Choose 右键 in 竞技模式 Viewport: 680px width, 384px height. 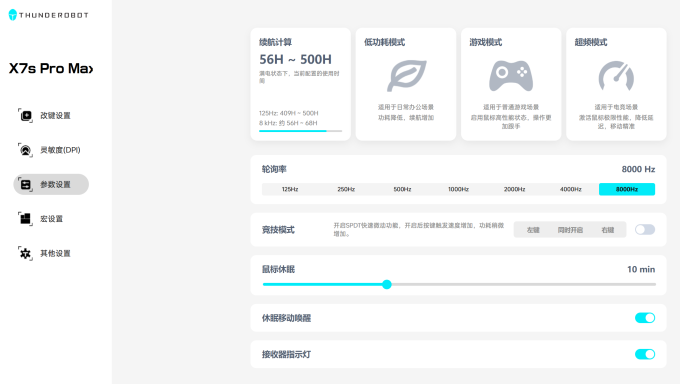[608, 230]
